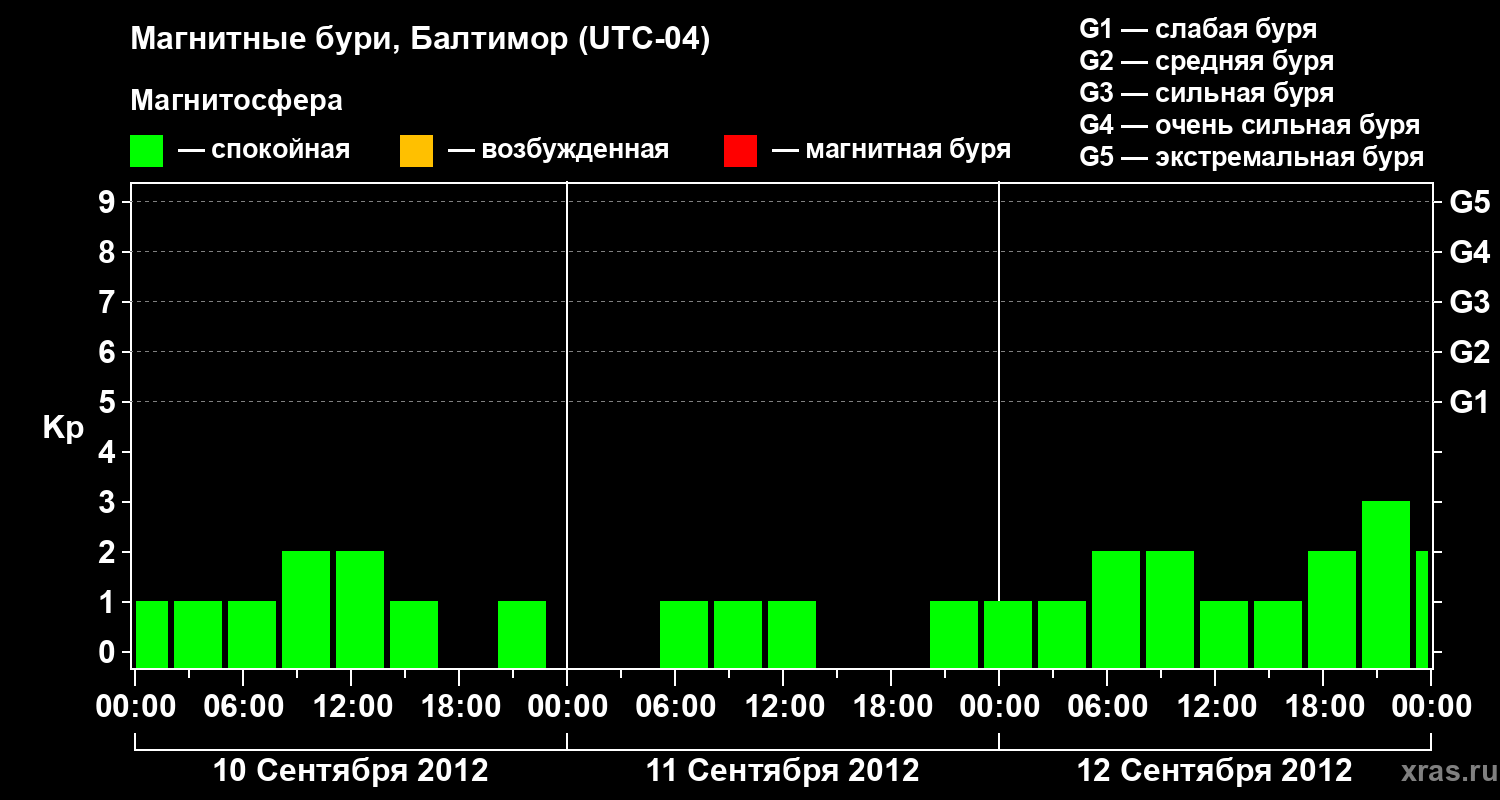Click the orange возбужденная legend swatch
Viewport: 1500px width, 800px height.
pos(416,150)
